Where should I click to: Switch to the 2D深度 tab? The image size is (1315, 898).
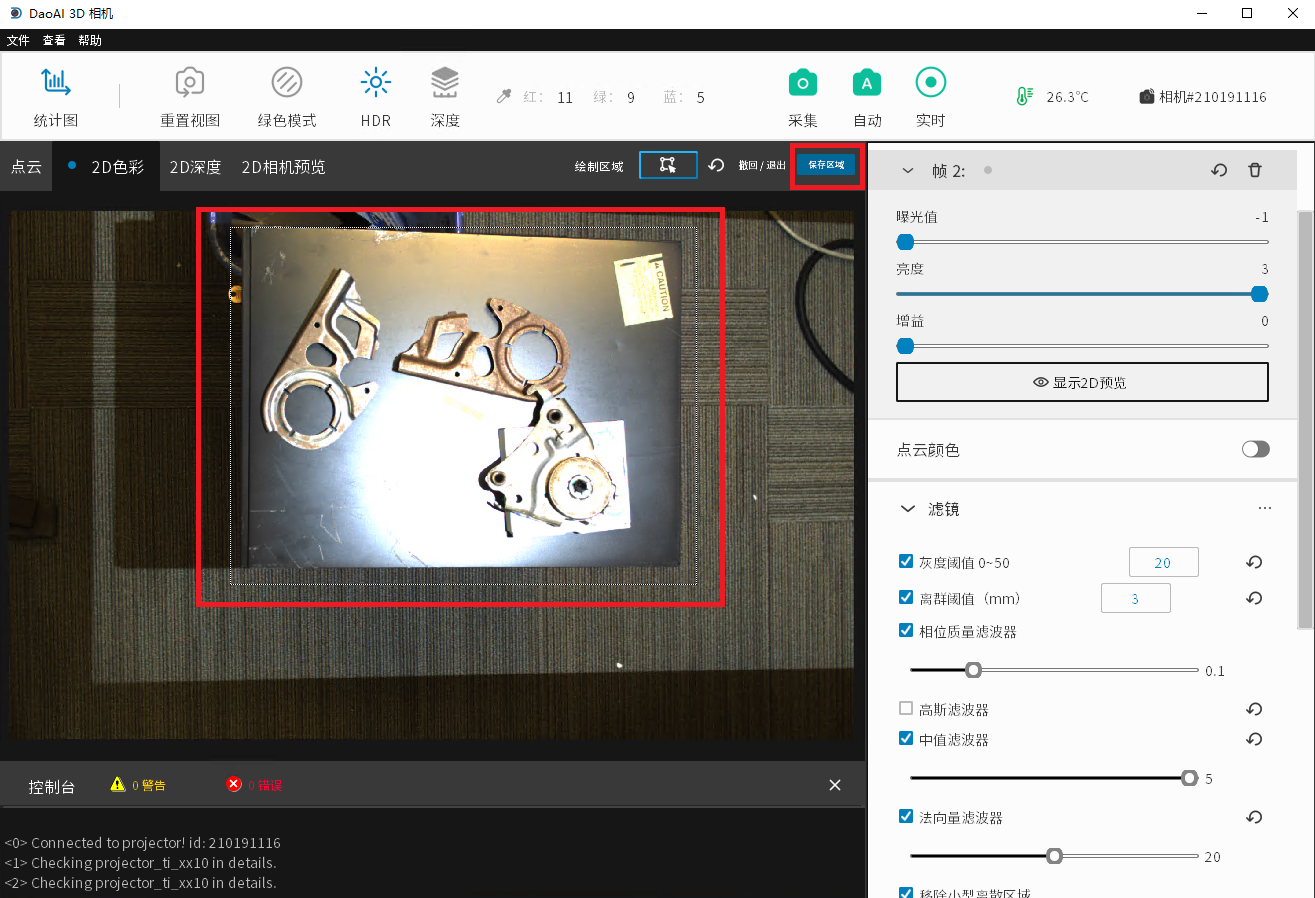tap(195, 167)
